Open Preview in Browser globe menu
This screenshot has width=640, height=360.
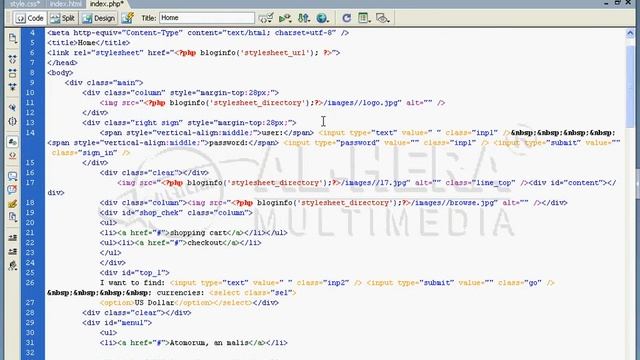point(322,18)
